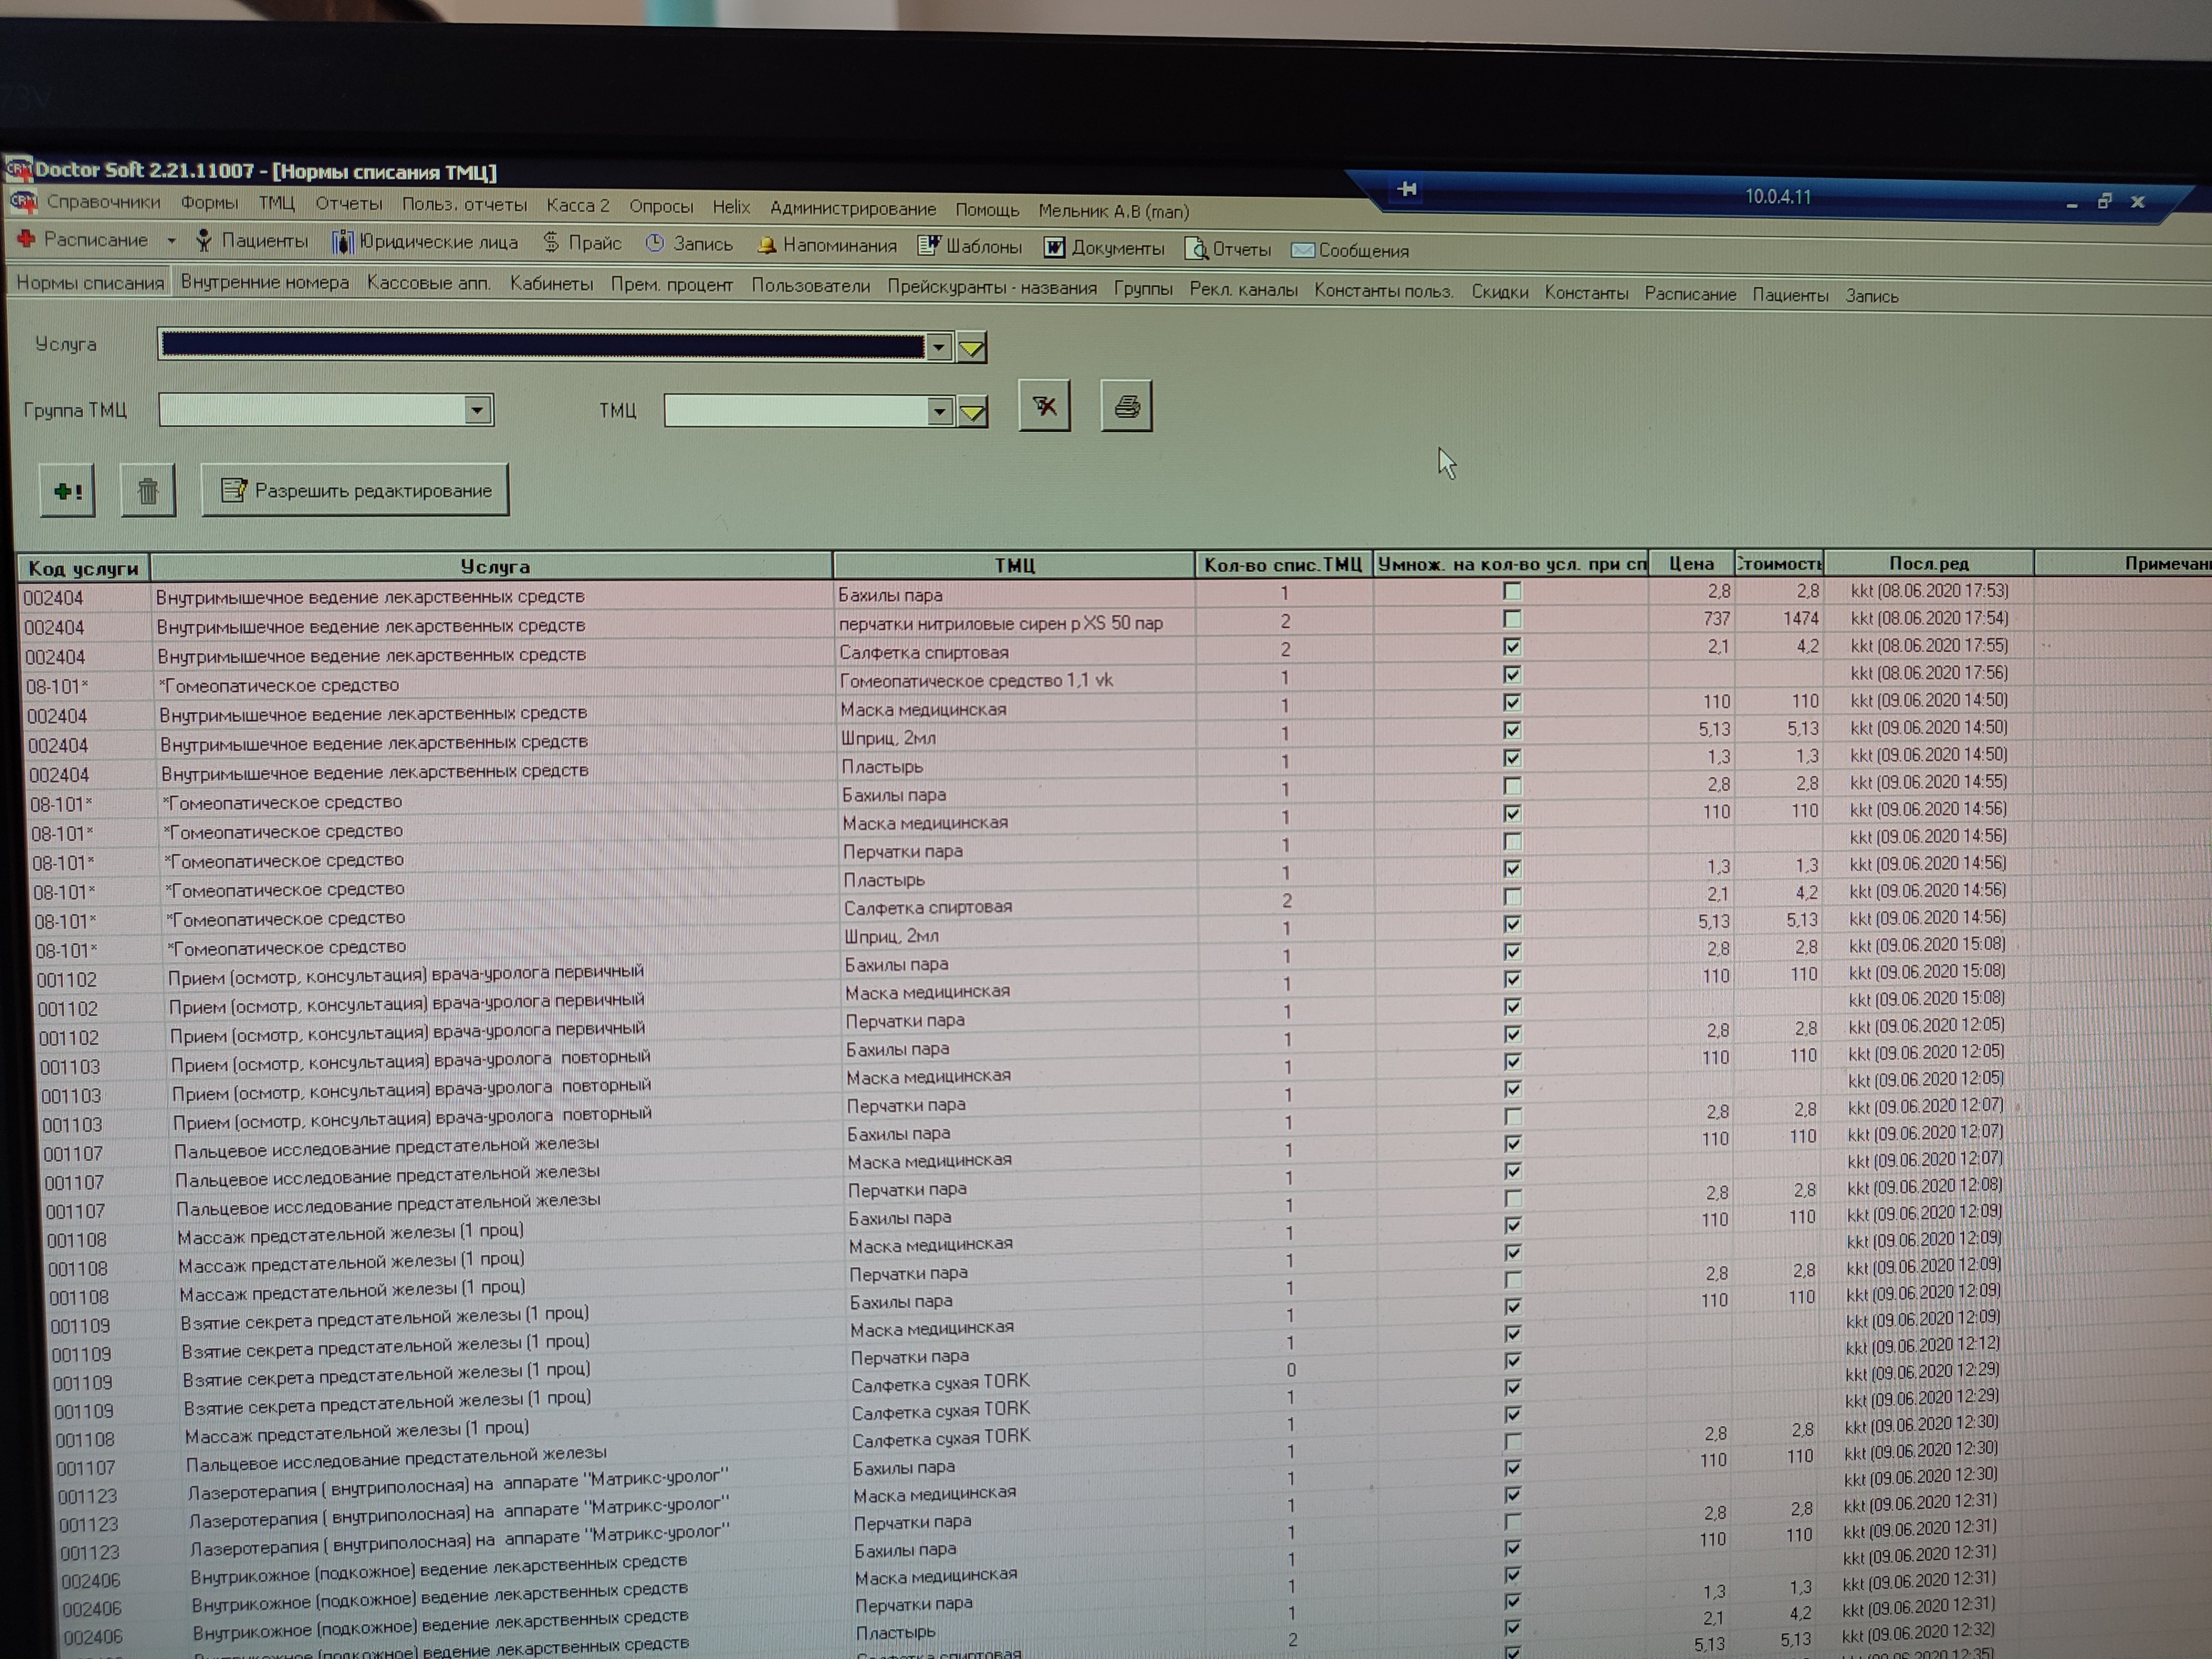The width and height of the screenshot is (2212, 1659).
Task: Click Разрешить редактирование button
Action: tap(355, 491)
